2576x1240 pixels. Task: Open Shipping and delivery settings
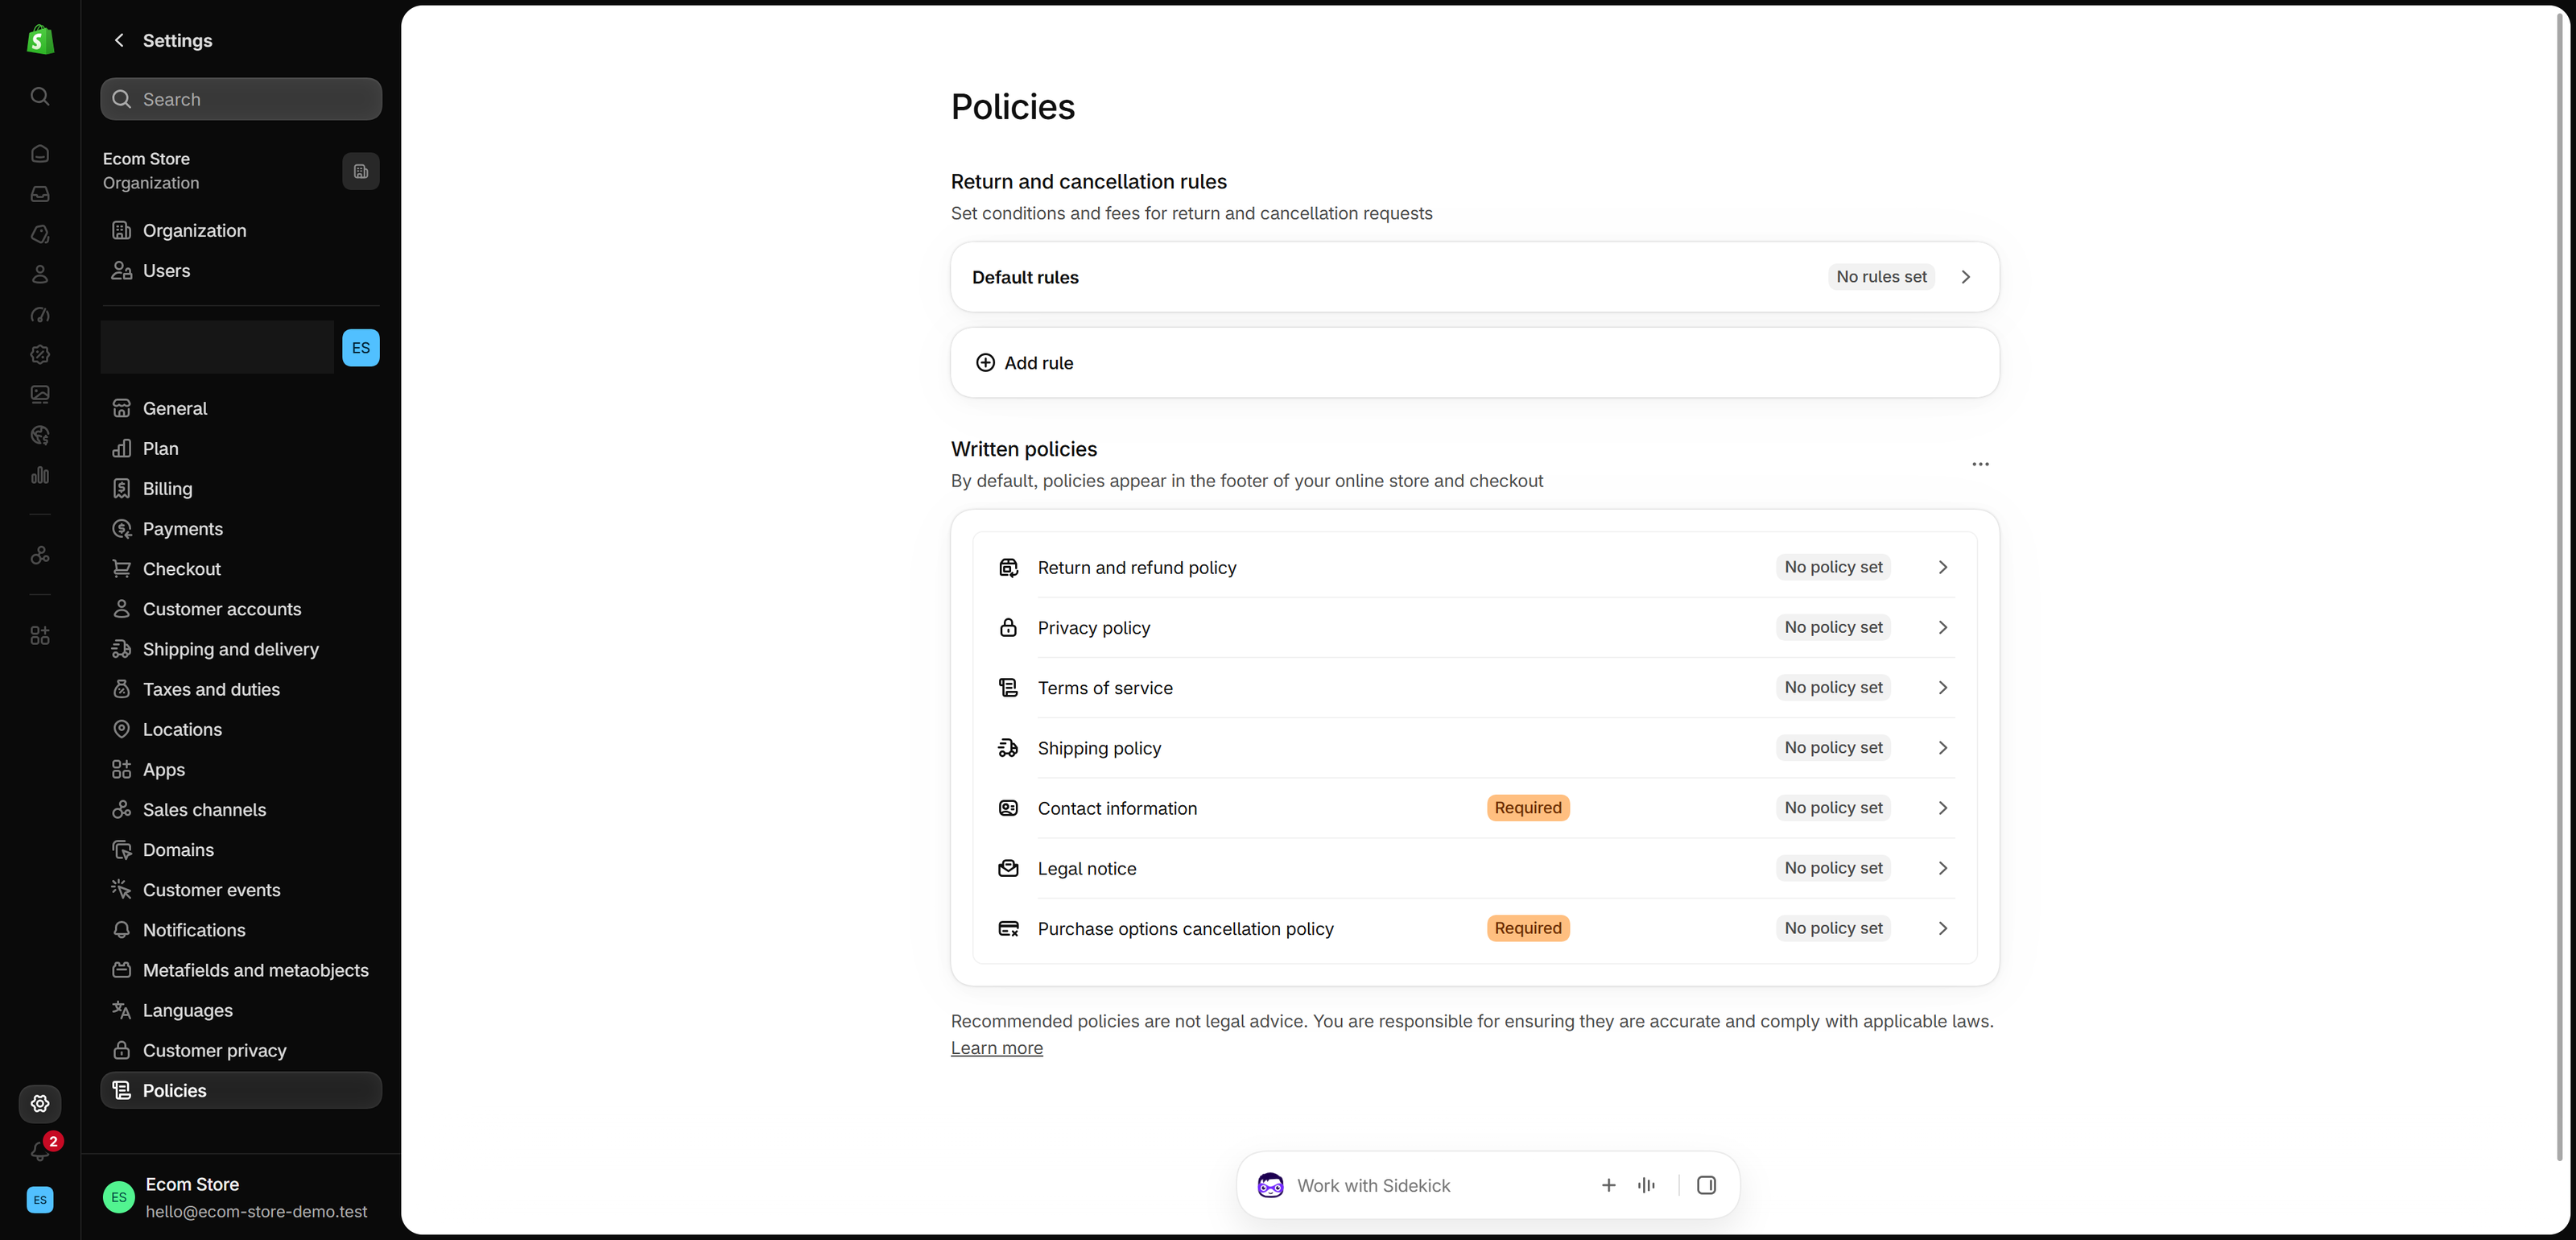241,649
